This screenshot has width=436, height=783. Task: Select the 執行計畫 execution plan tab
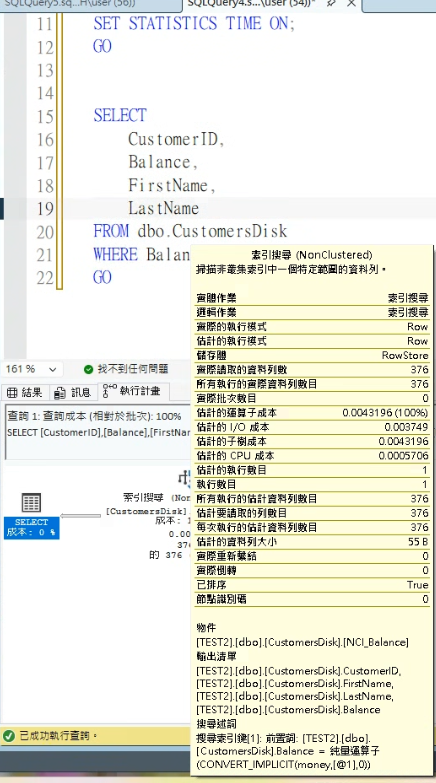[132, 391]
